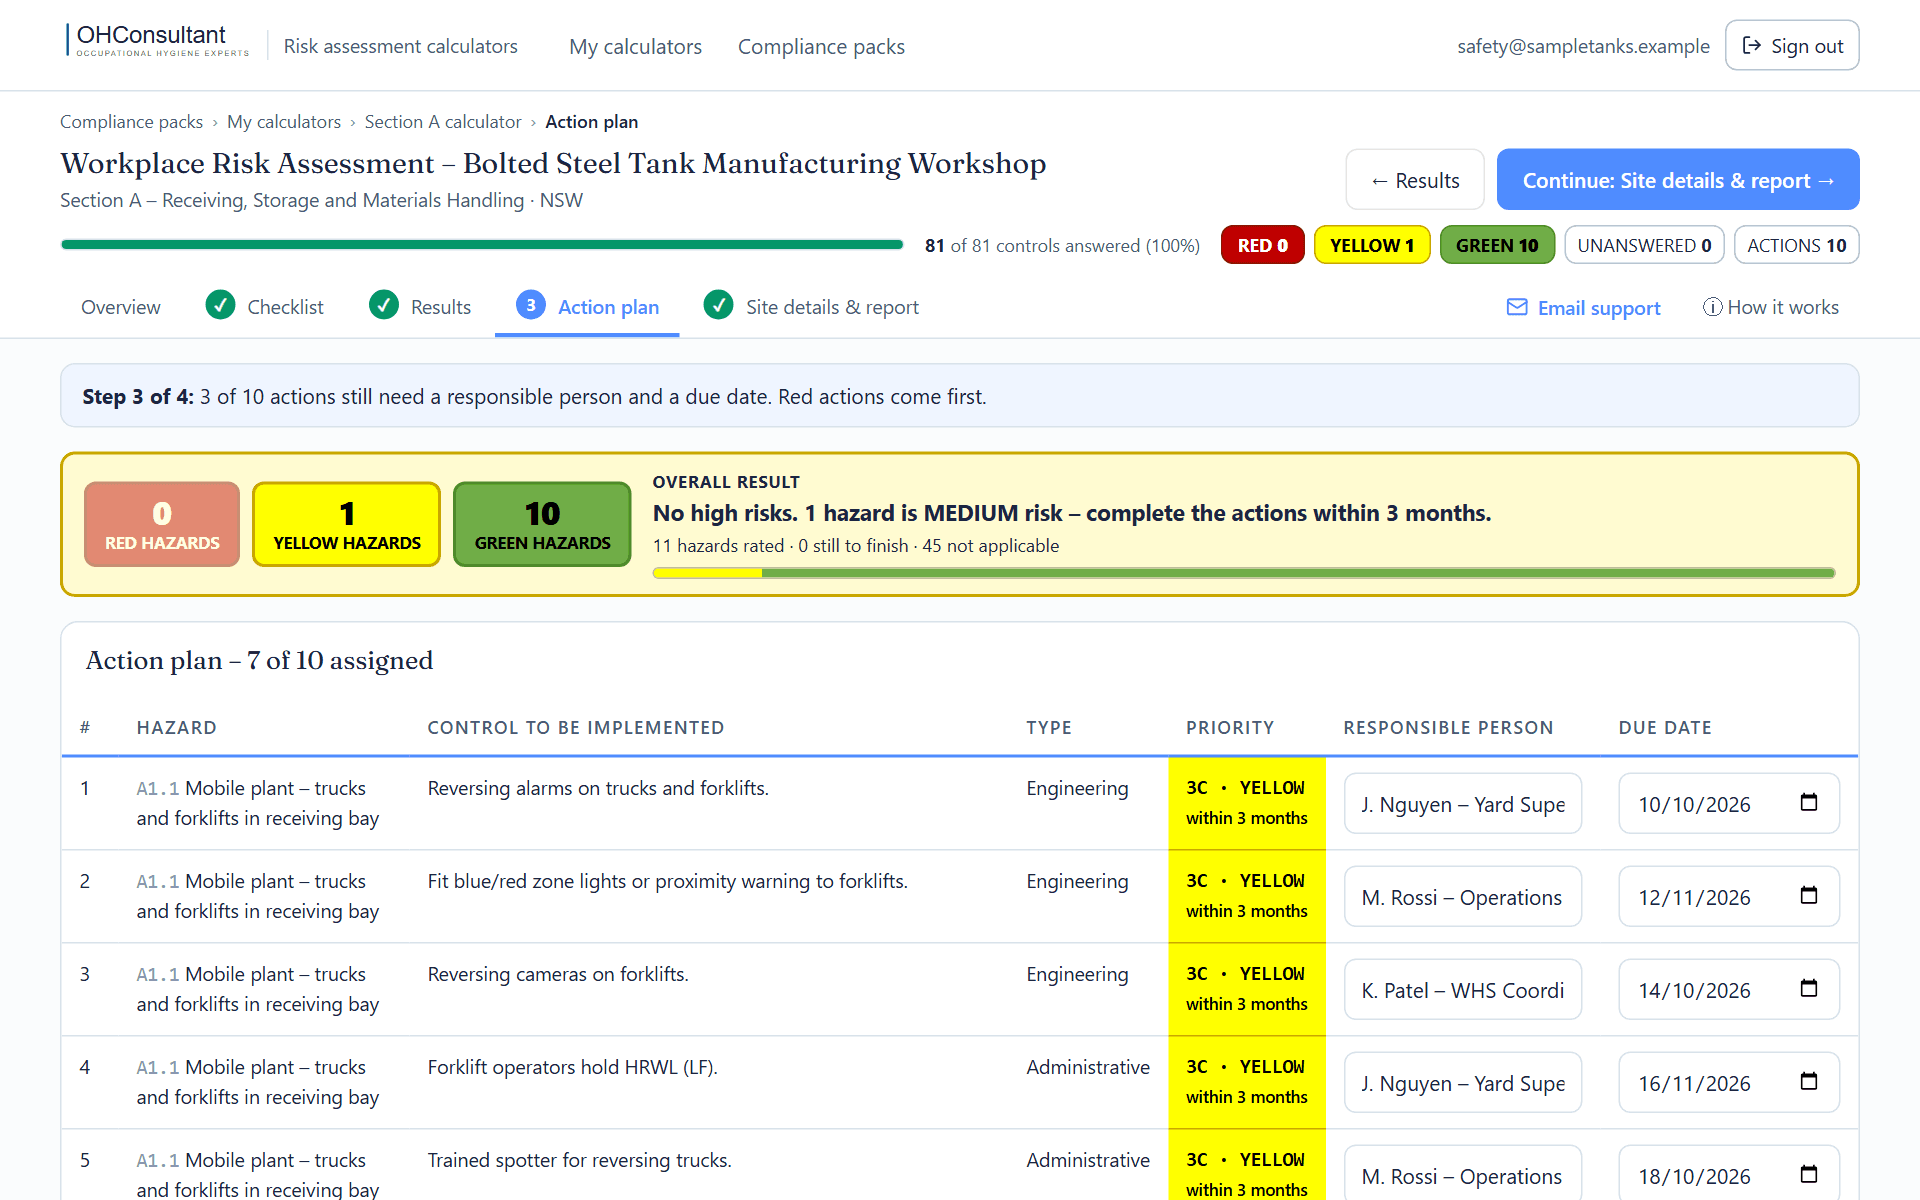This screenshot has height=1200, width=1920.
Task: Edit responsible person for row 1 reversing alarms
Action: 1463,803
